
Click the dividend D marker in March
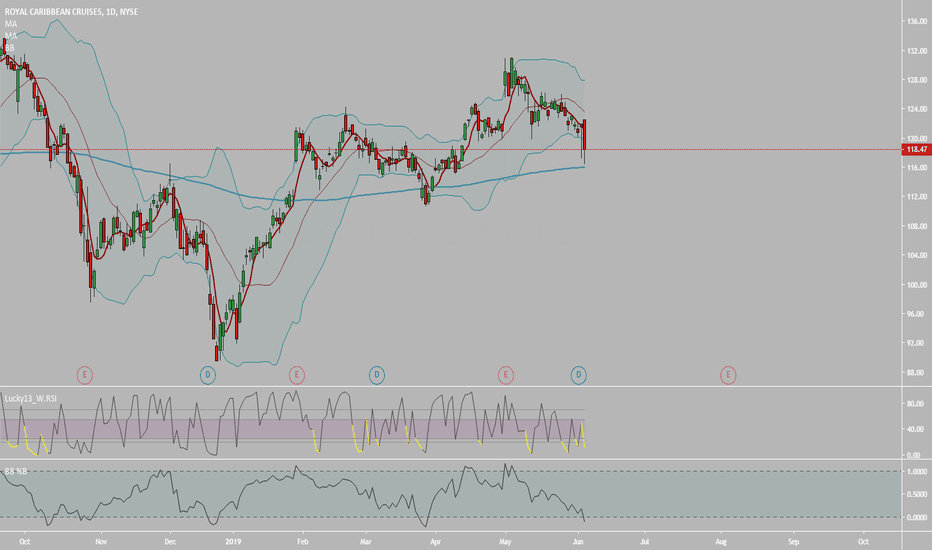point(376,375)
